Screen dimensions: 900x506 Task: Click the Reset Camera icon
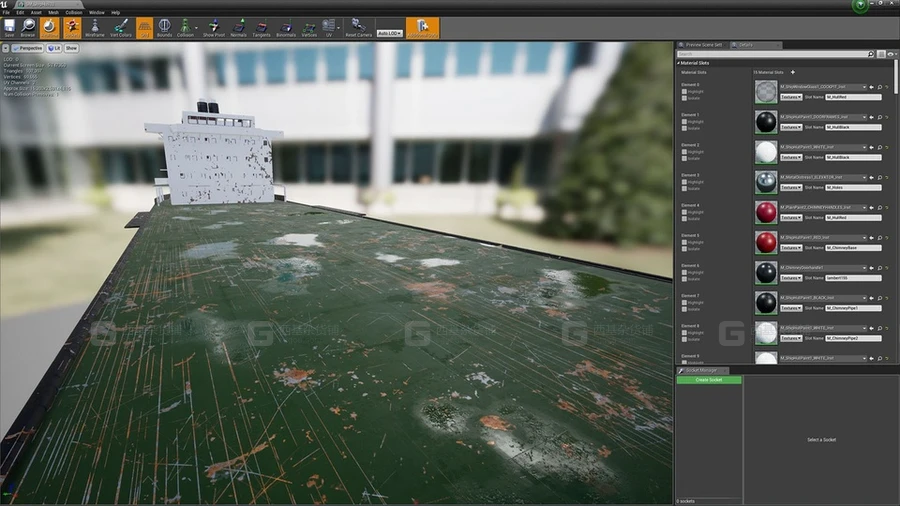(358, 27)
